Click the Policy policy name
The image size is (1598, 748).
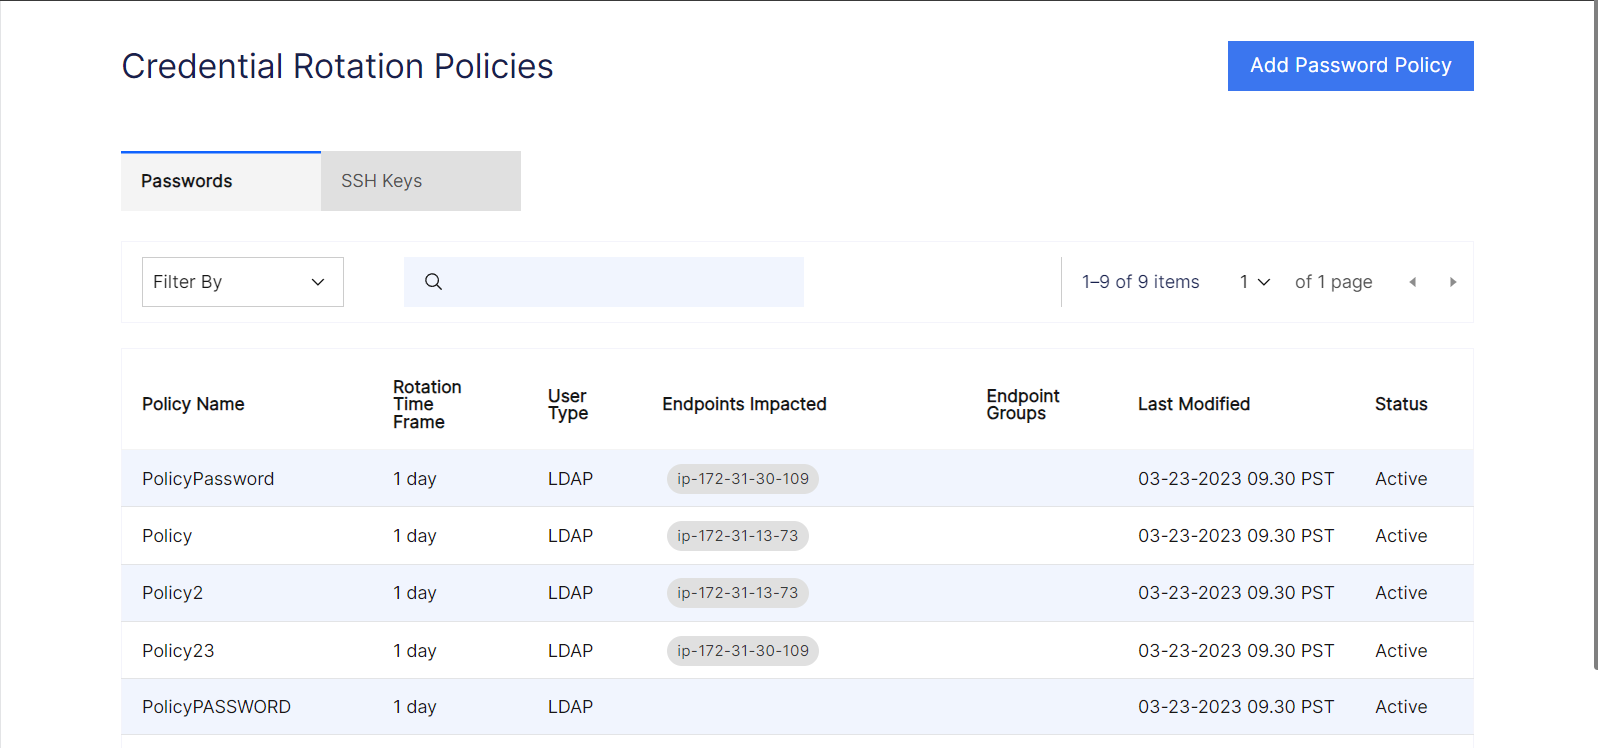click(x=166, y=535)
